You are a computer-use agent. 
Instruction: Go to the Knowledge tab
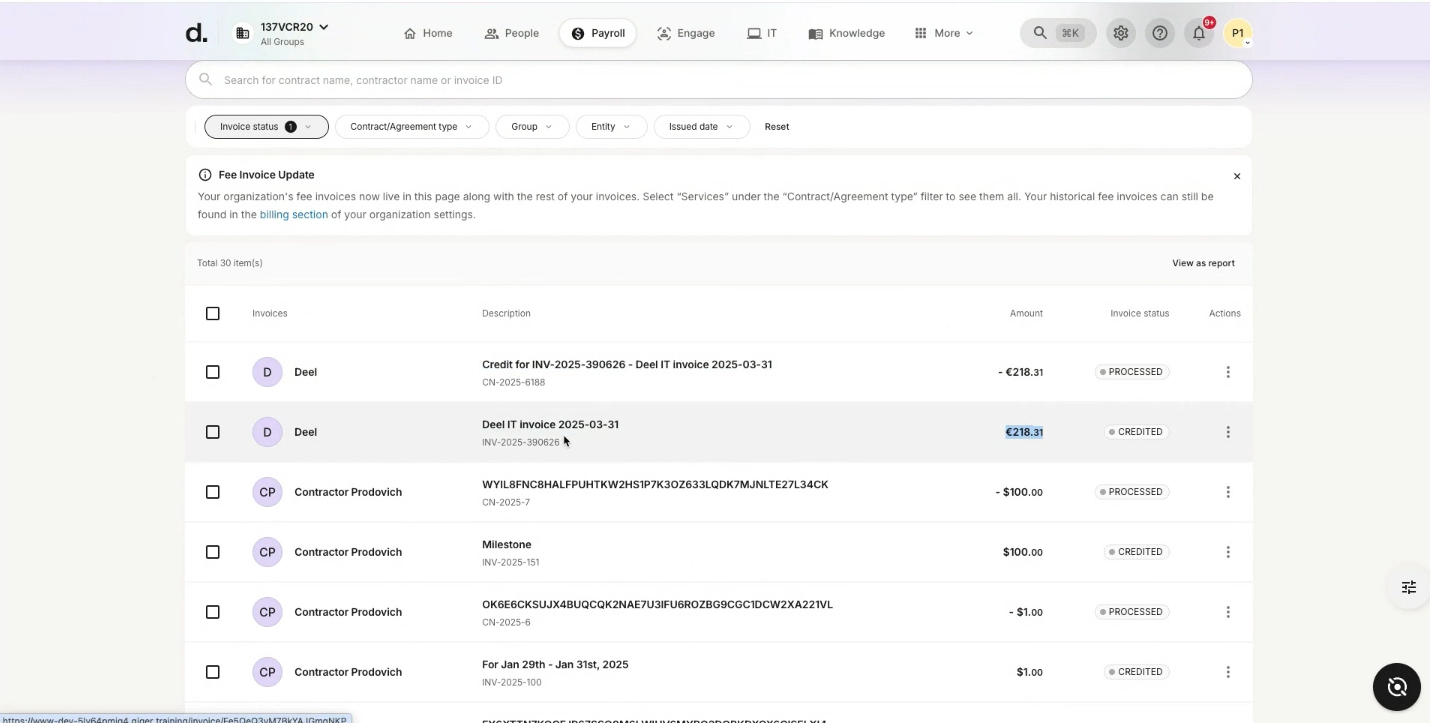(x=847, y=33)
